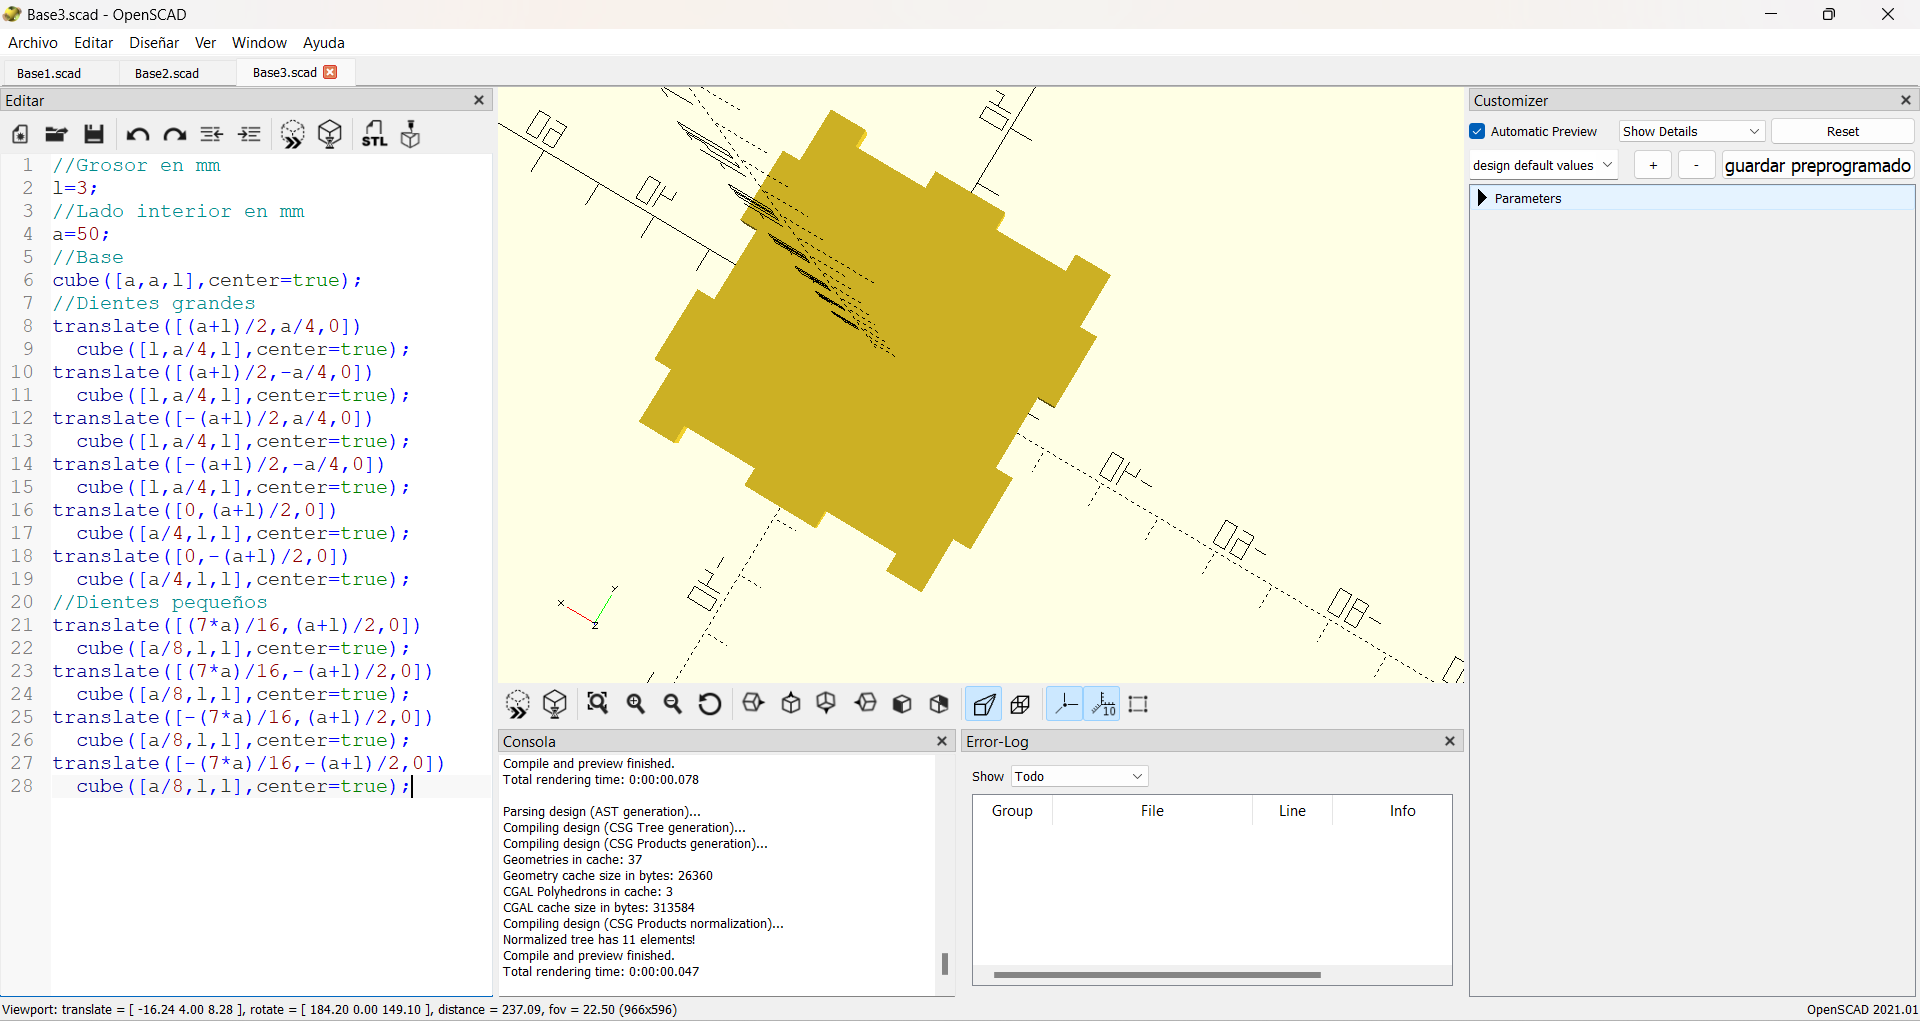The image size is (1920, 1021).
Task: Click the Line column header in Error-Log
Action: [1292, 811]
